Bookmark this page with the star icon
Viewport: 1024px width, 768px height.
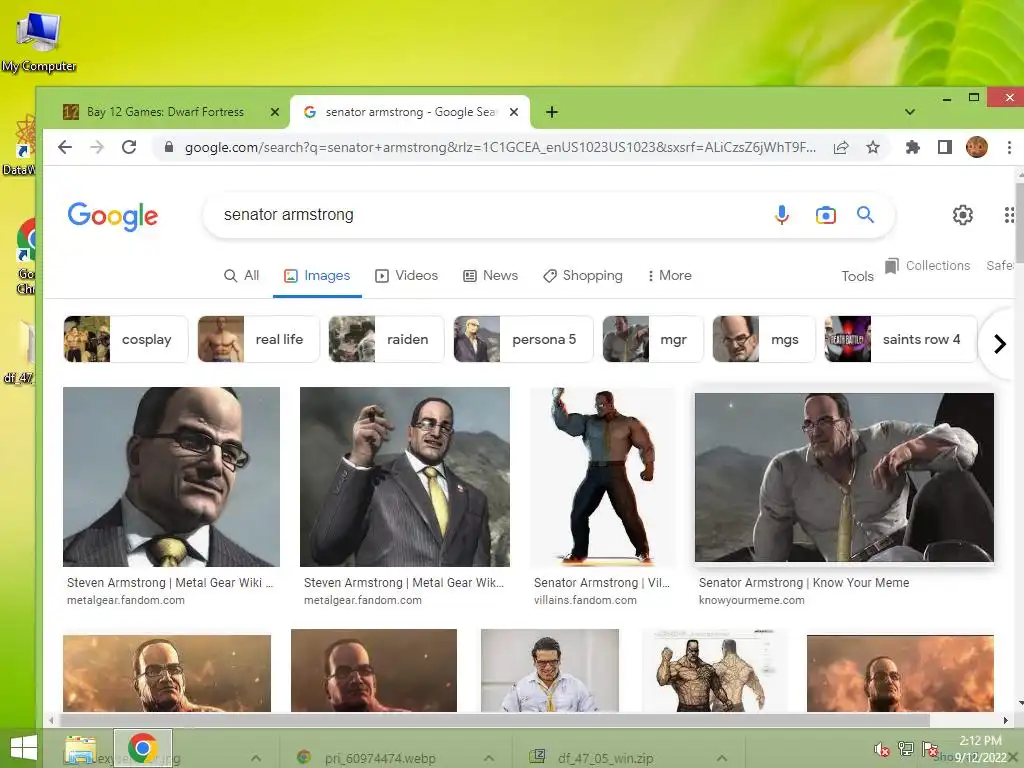(x=872, y=147)
